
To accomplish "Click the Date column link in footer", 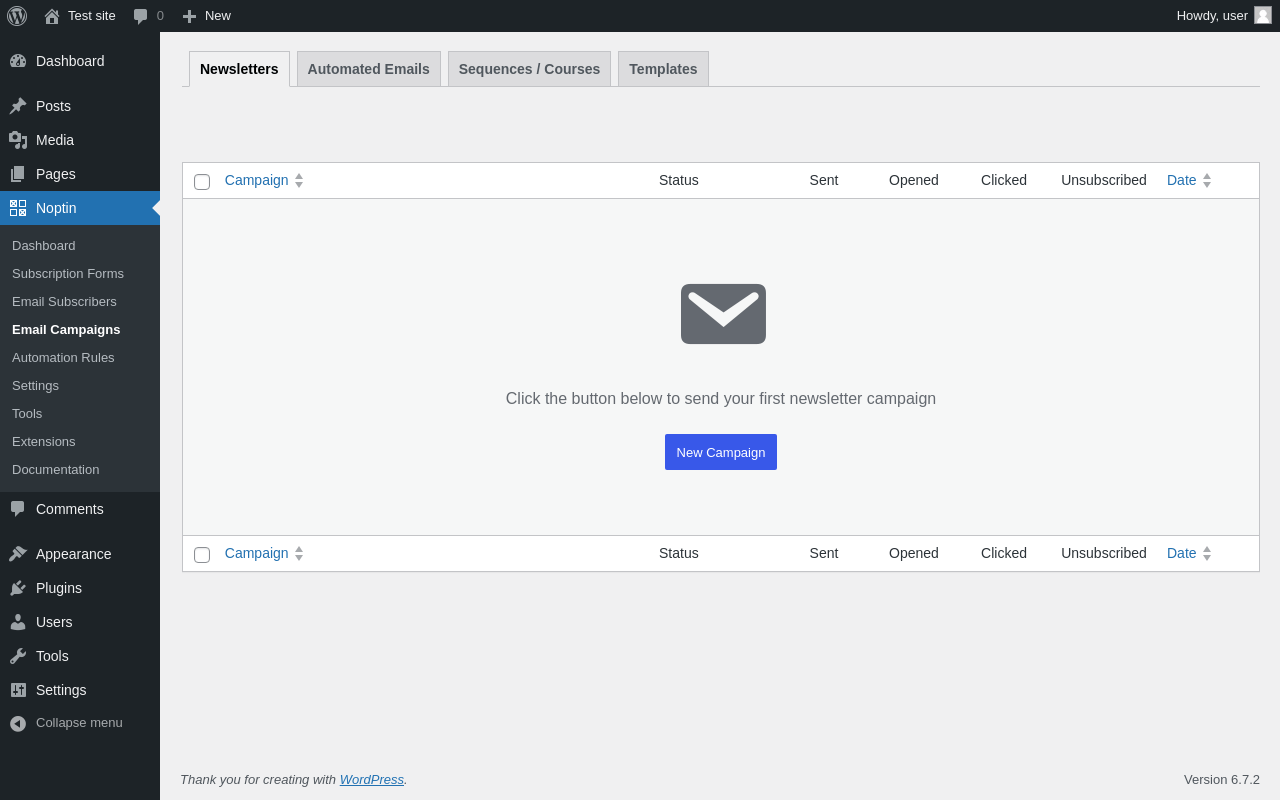I will 1181,553.
